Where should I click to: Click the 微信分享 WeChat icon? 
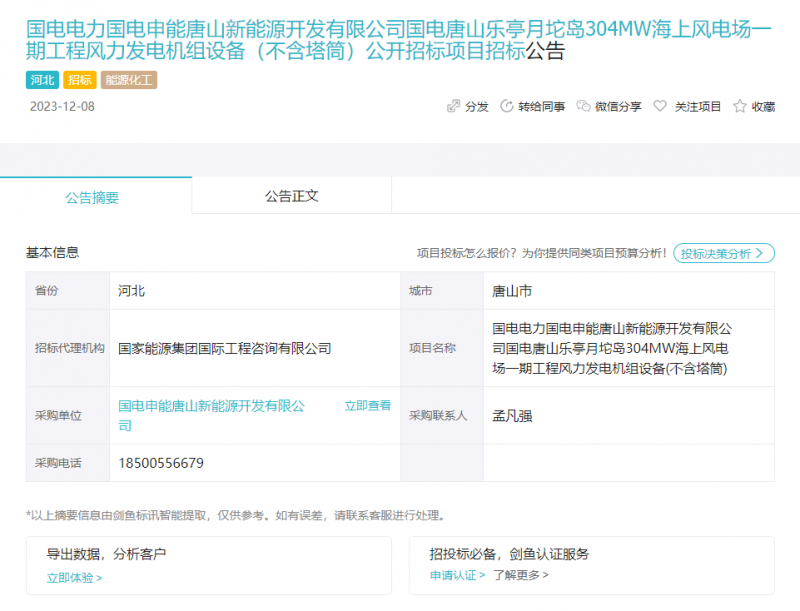point(583,106)
